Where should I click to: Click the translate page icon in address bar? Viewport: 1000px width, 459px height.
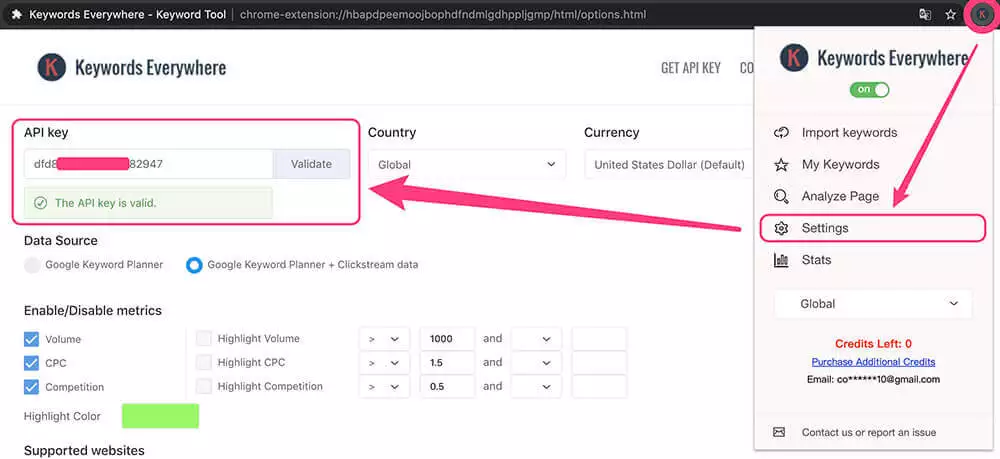point(925,15)
